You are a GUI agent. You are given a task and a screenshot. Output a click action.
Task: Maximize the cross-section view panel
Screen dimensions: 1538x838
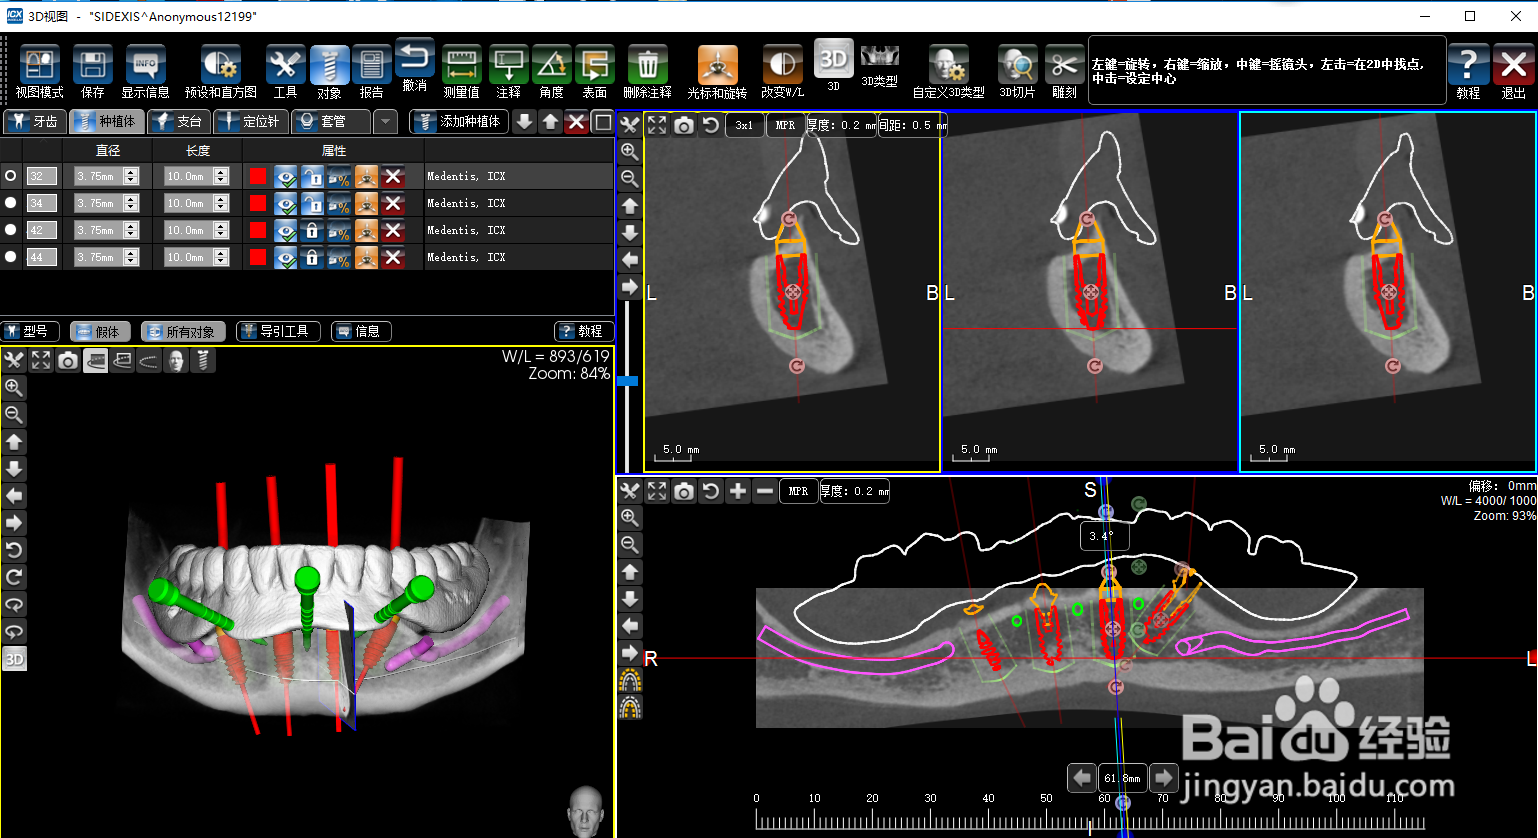point(656,125)
